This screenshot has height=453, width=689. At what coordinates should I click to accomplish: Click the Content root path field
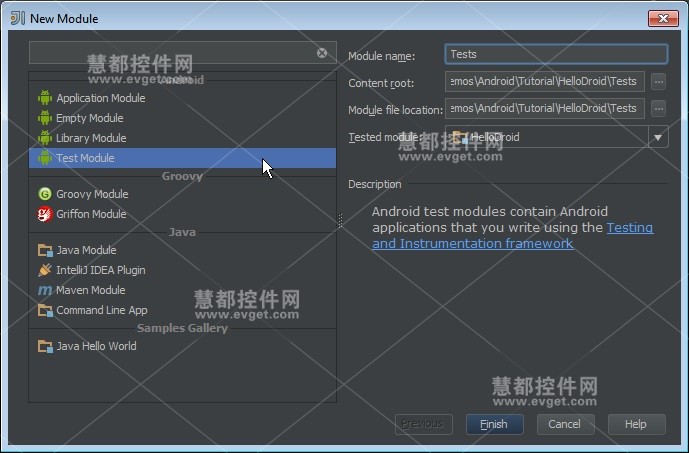[545, 82]
